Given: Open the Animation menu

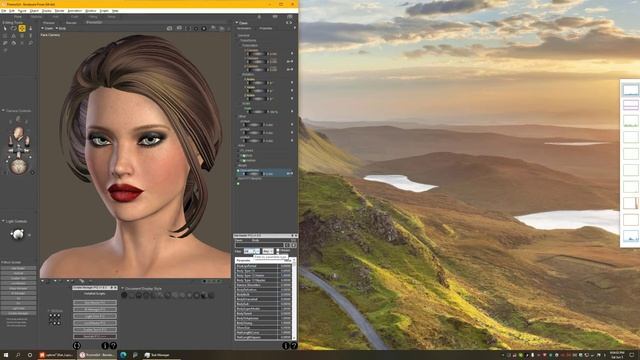Looking at the screenshot, I should (75, 11).
